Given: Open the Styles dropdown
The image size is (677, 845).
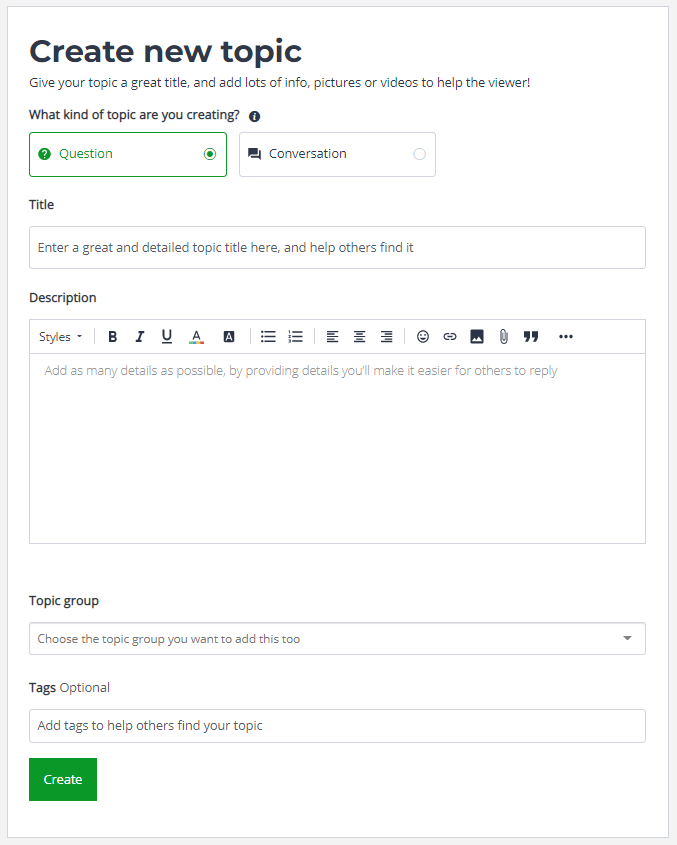Looking at the screenshot, I should click(60, 337).
